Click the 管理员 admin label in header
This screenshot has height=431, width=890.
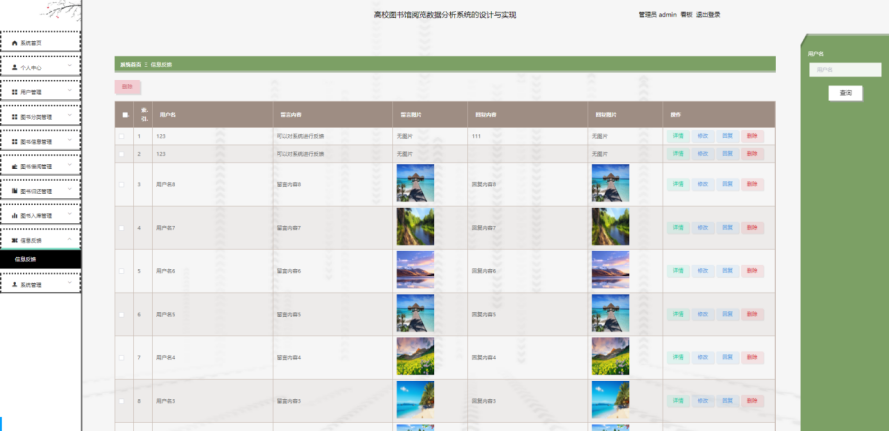657,15
